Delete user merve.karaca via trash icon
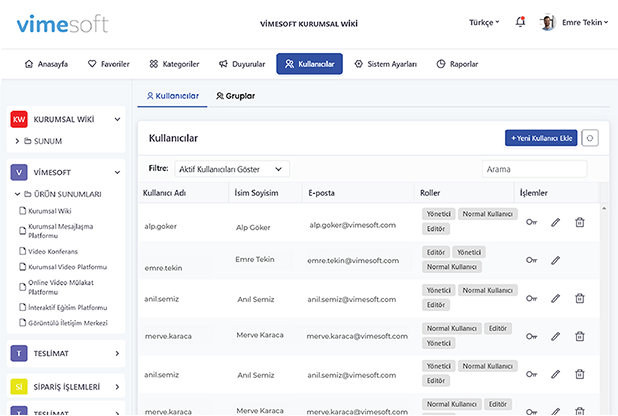Image resolution: width=618 pixels, height=416 pixels. (579, 336)
